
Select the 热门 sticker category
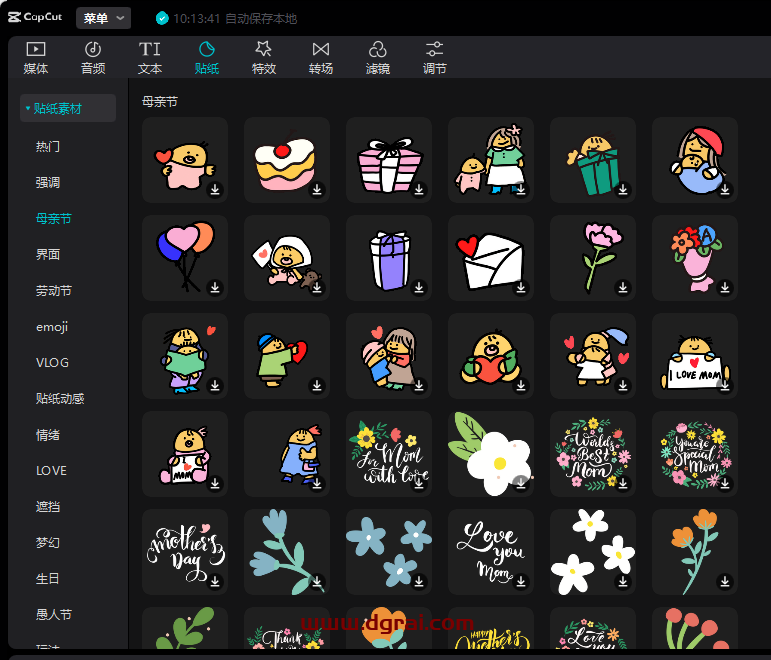[x=48, y=146]
